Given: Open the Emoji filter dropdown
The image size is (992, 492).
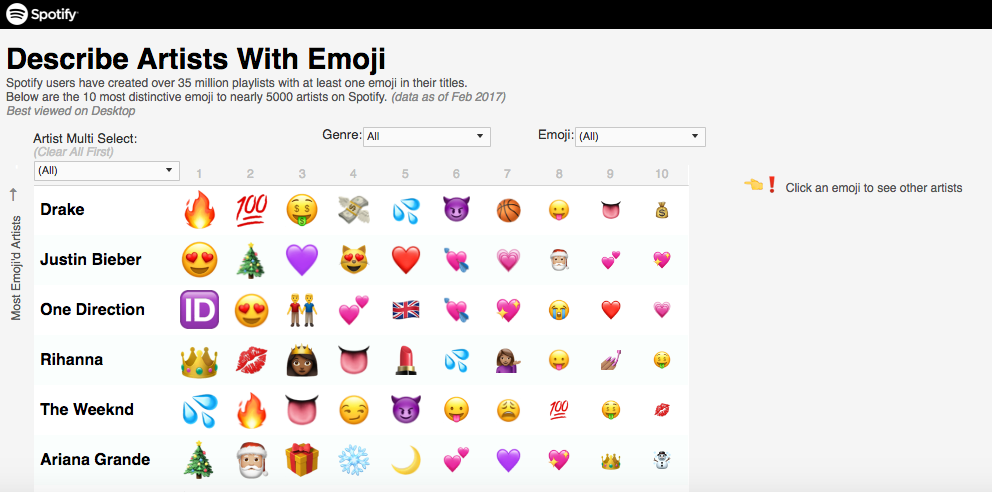Looking at the screenshot, I should (x=640, y=137).
